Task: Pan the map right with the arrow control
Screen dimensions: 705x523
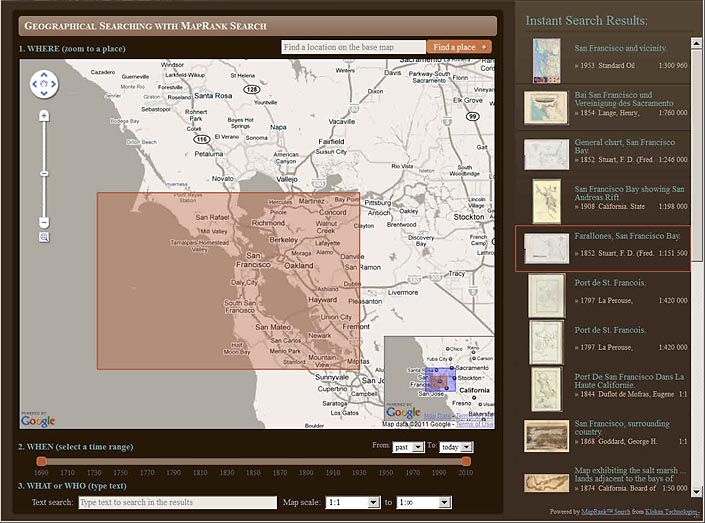Action: (53, 85)
